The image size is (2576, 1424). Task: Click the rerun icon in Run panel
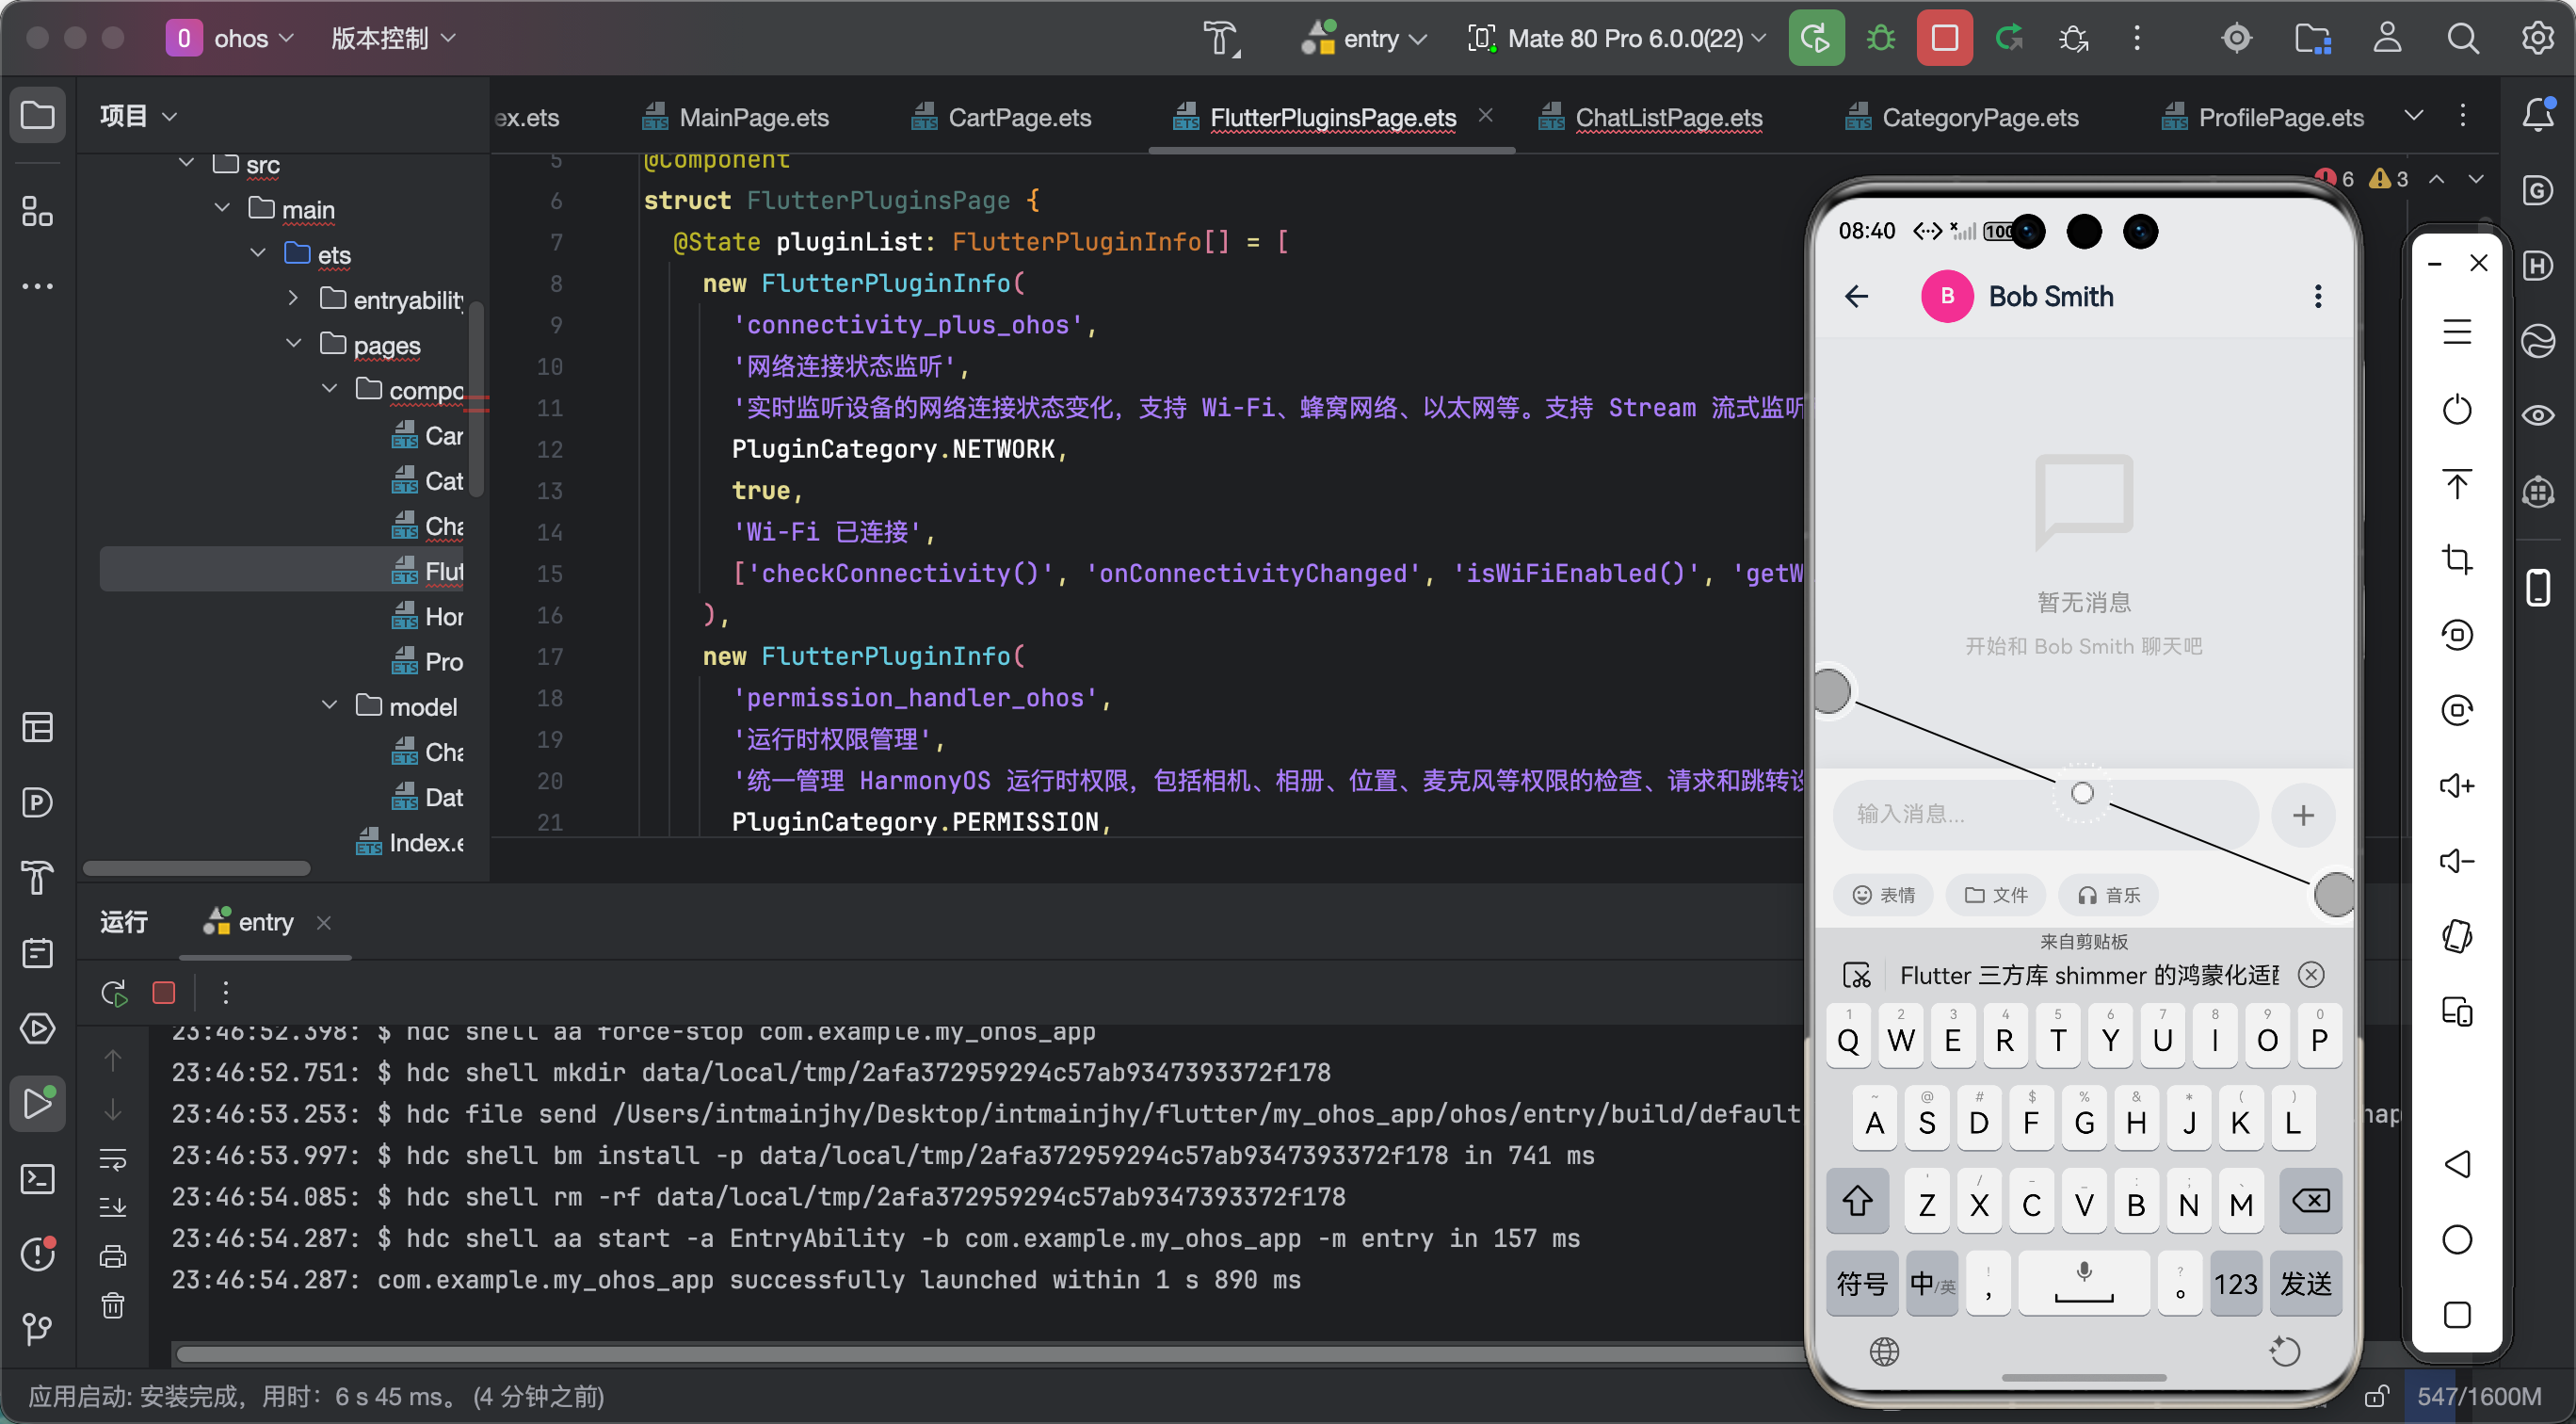[x=114, y=993]
